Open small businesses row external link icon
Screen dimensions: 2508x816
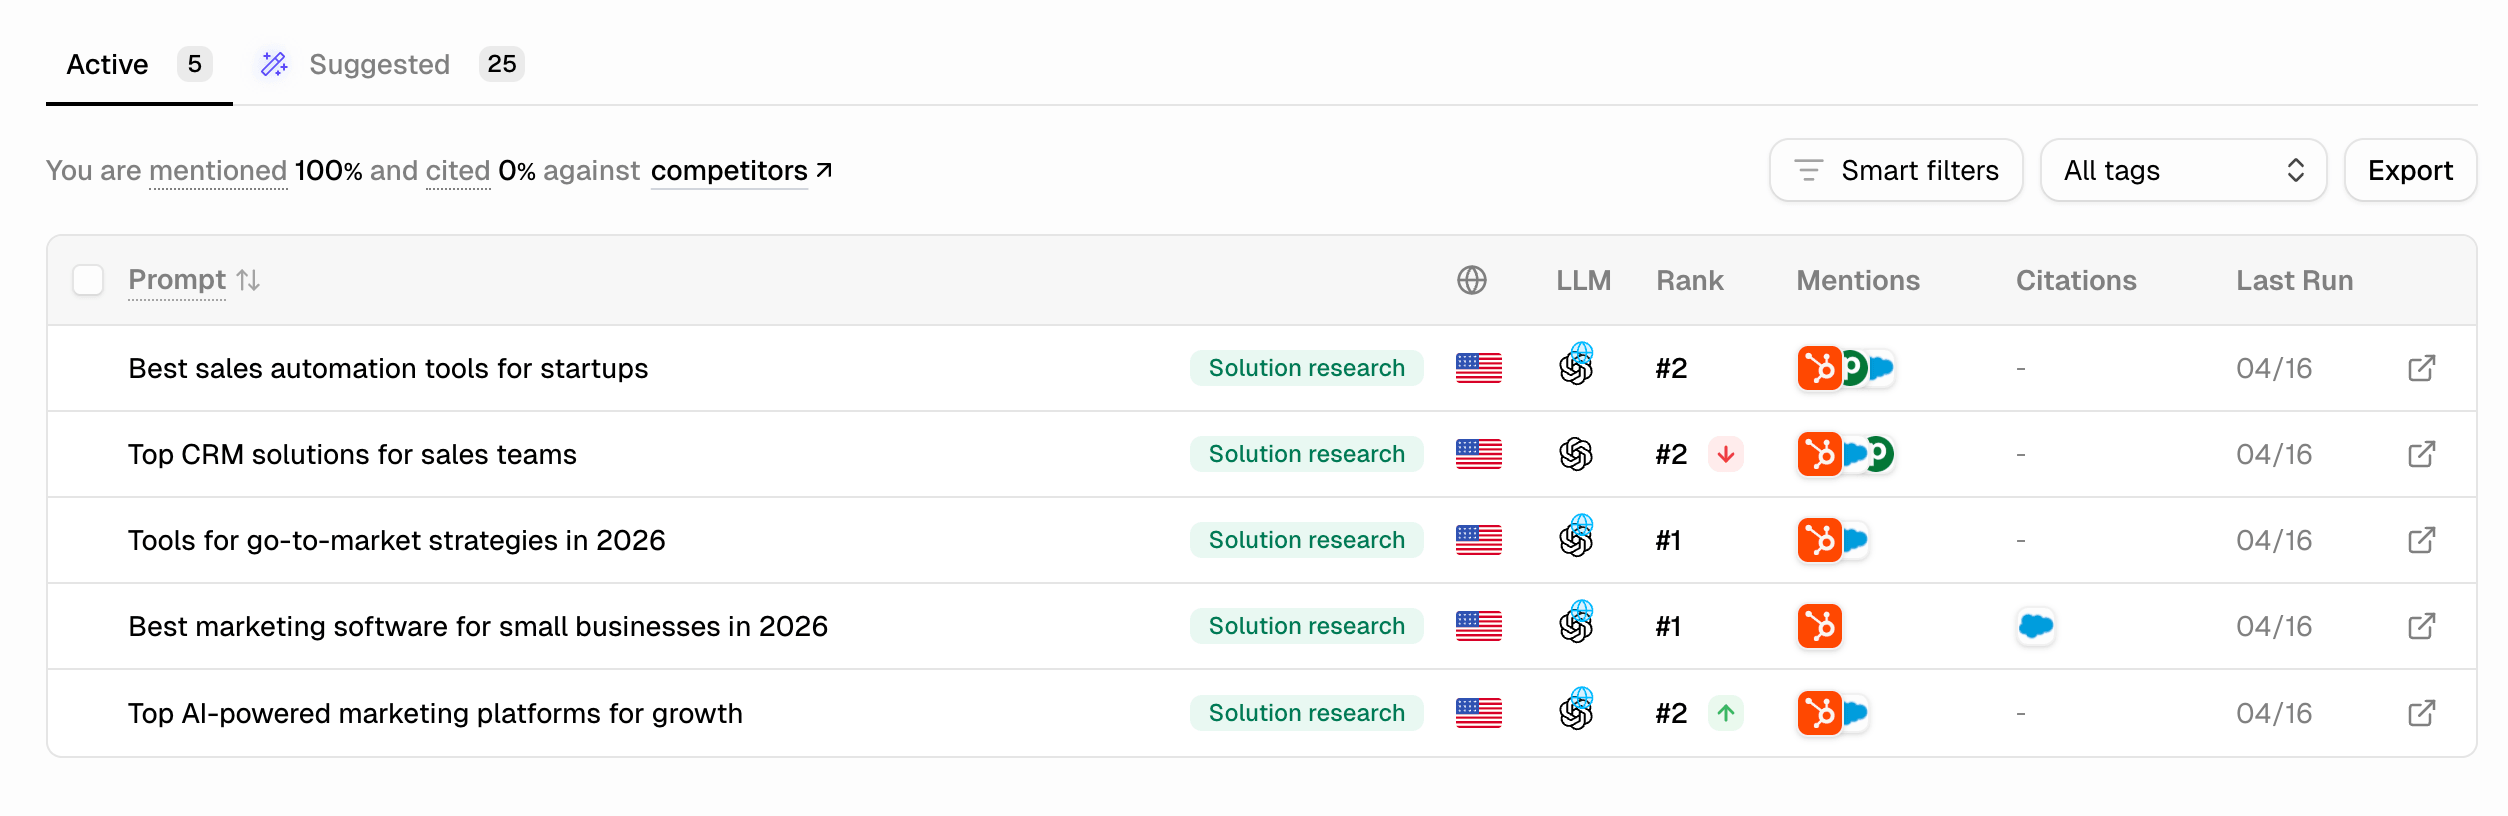pyautogui.click(x=2421, y=626)
